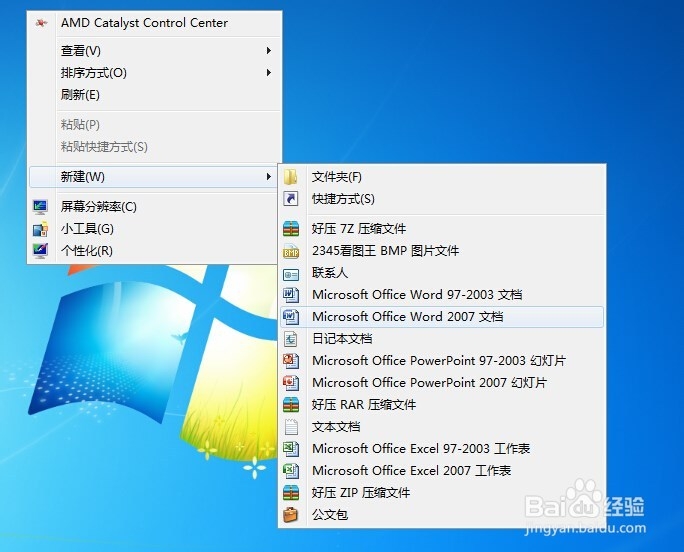This screenshot has height=552, width=684.
Task: Select the 新建(W) new menu item
Action: click(x=154, y=177)
